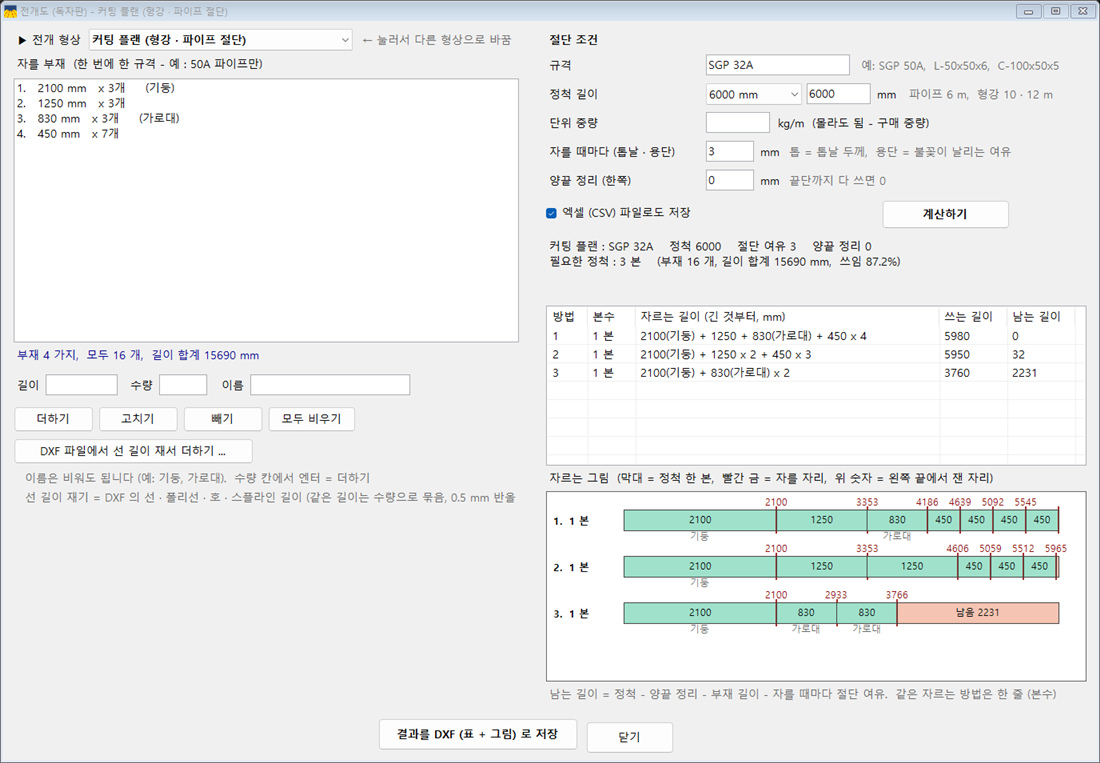Click 결과를 DXF (표 + 그림) 로 저장 button
This screenshot has width=1100, height=763.
tap(478, 734)
